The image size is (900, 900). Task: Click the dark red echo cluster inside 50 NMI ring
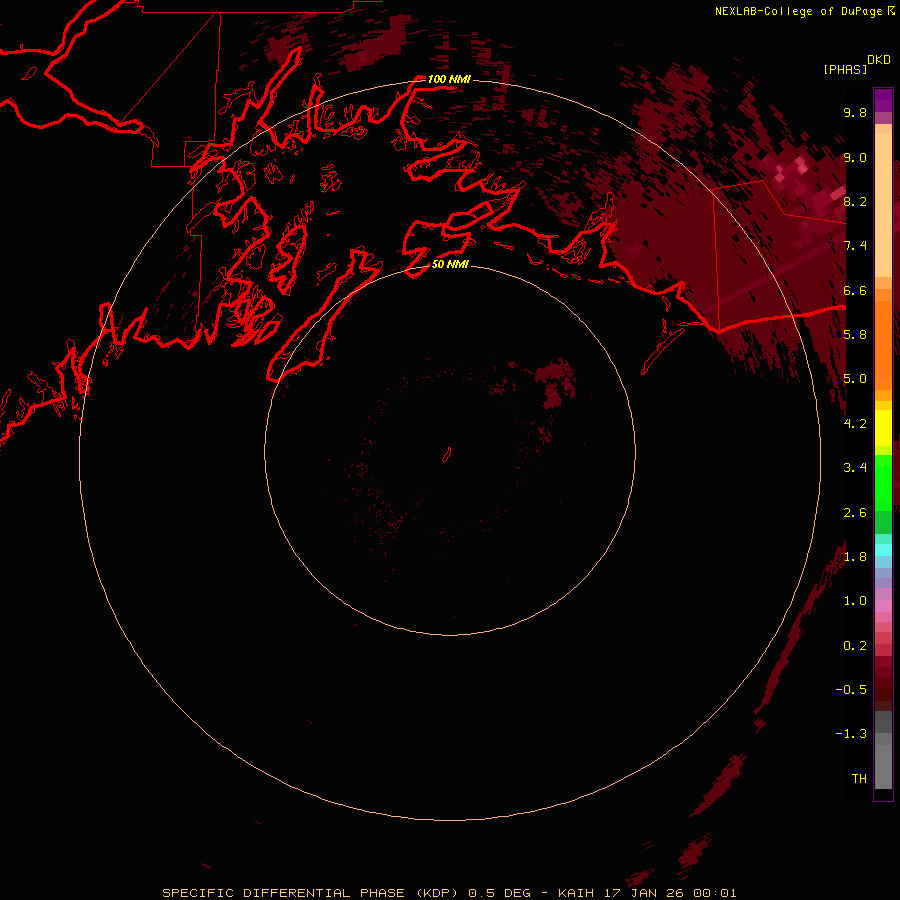[554, 383]
